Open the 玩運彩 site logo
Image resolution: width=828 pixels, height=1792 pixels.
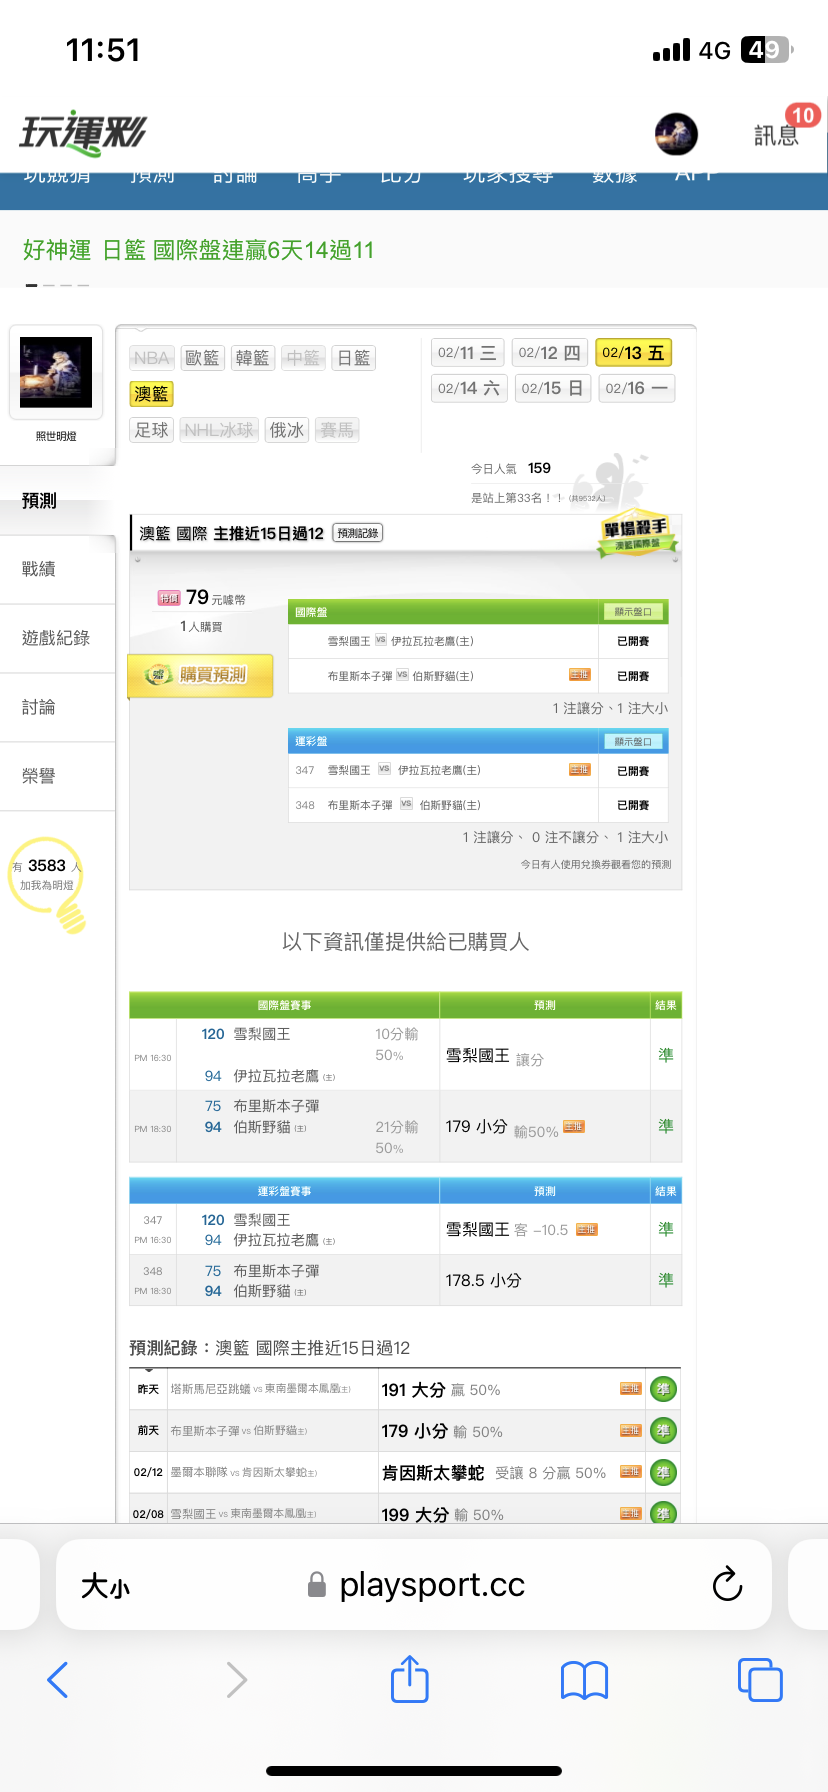point(82,132)
